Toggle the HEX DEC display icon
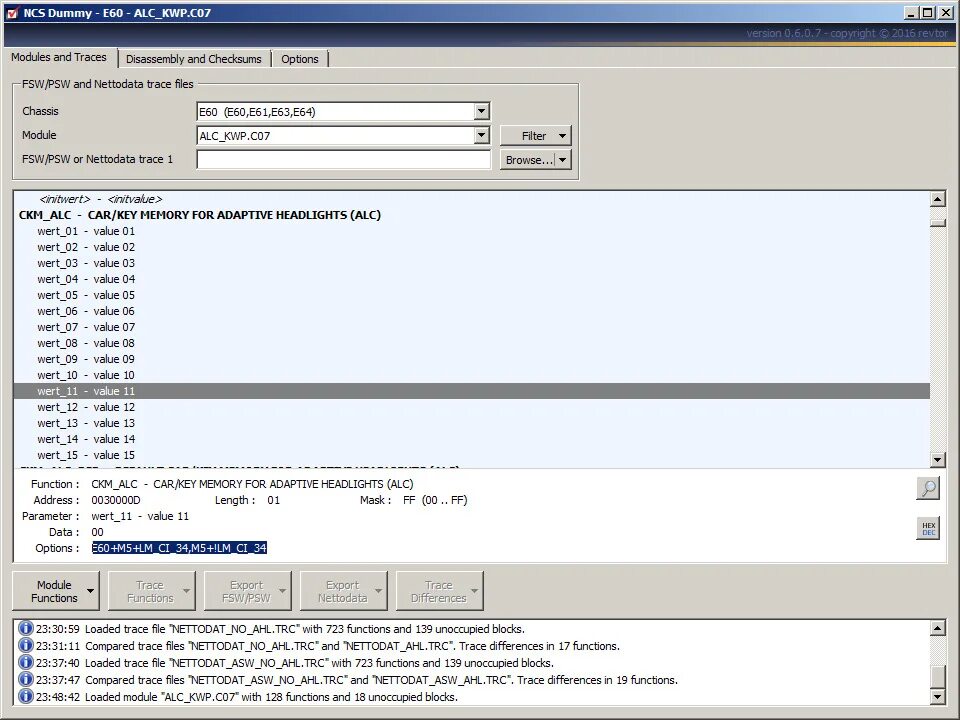 (928, 528)
